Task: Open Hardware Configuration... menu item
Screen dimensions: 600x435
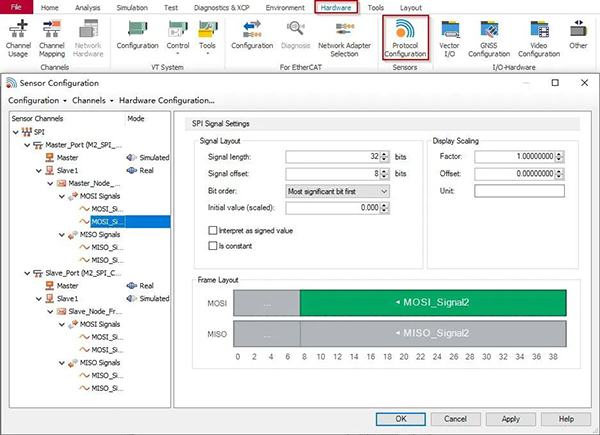Action: pyautogui.click(x=166, y=101)
